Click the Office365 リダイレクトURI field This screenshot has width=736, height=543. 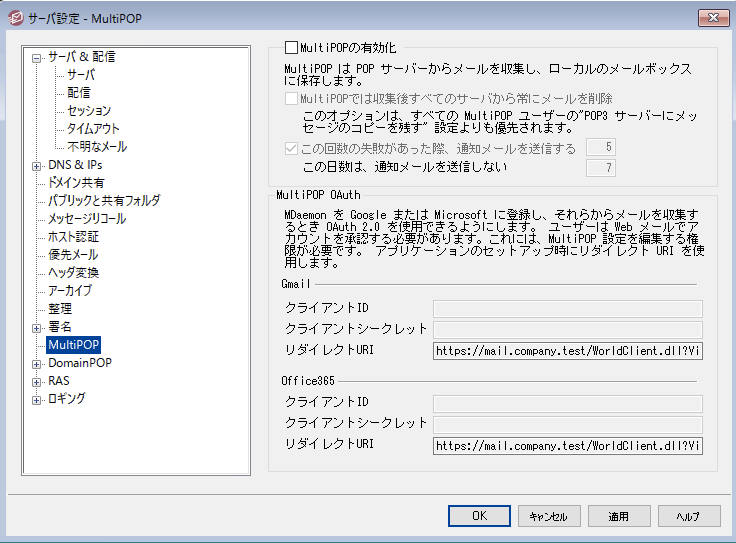point(567,446)
